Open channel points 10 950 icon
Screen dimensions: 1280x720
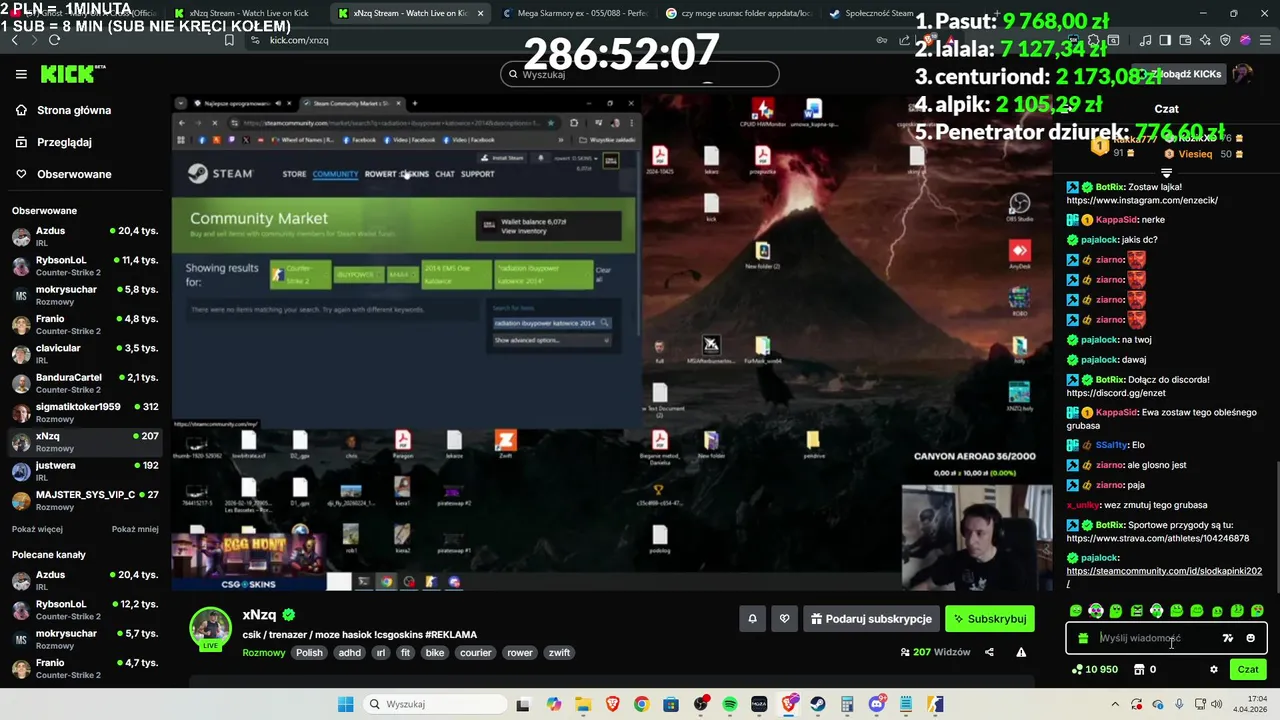click(1095, 670)
